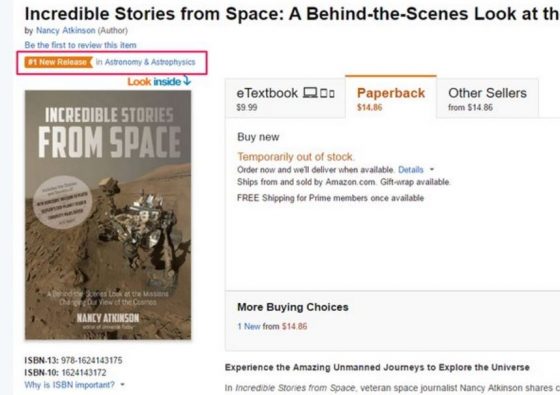The height and width of the screenshot is (395, 560).
Task: Expand the Details dropdown arrow
Action: (x=432, y=169)
